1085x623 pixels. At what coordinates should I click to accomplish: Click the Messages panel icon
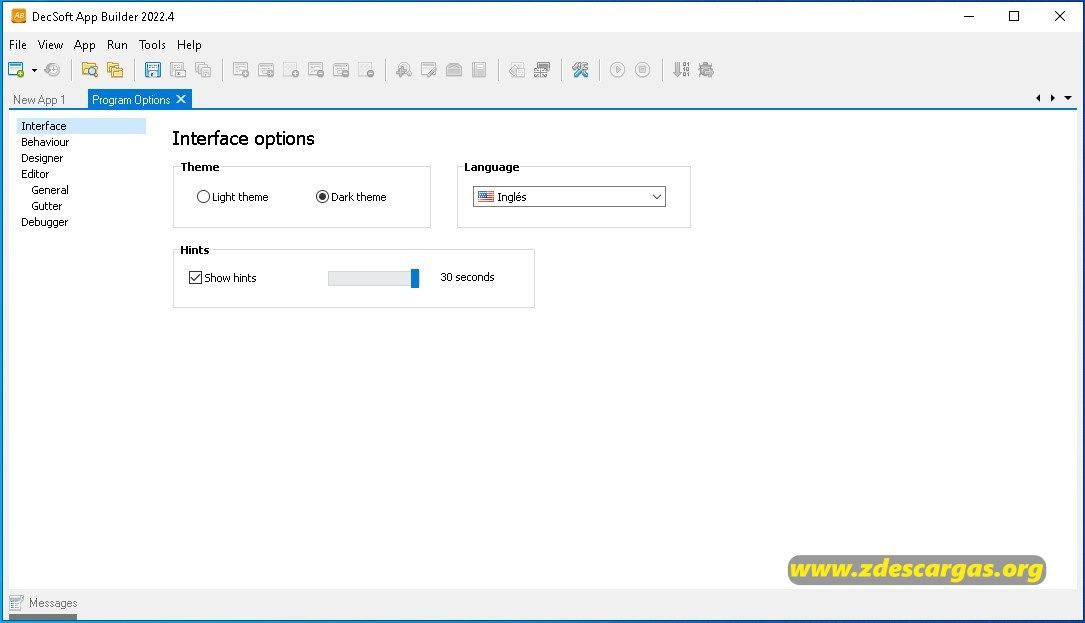[x=16, y=603]
